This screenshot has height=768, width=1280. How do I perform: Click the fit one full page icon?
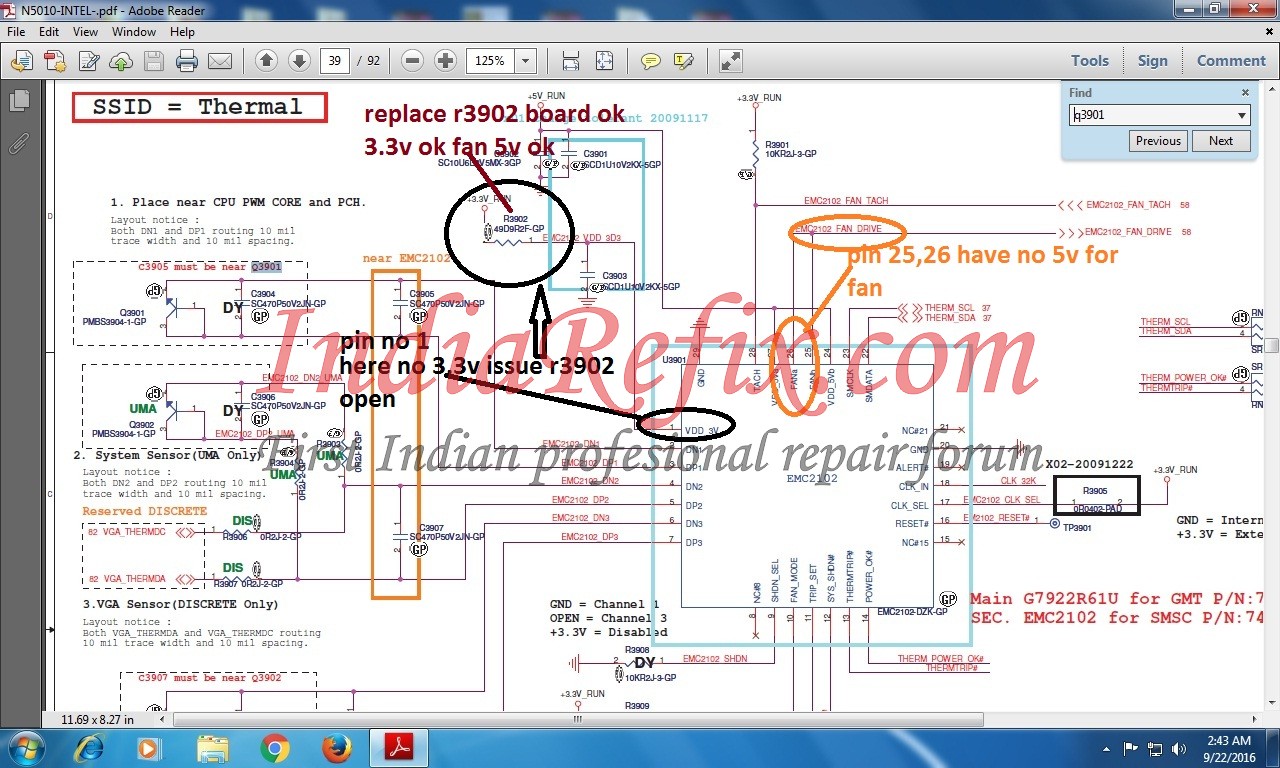tap(605, 61)
